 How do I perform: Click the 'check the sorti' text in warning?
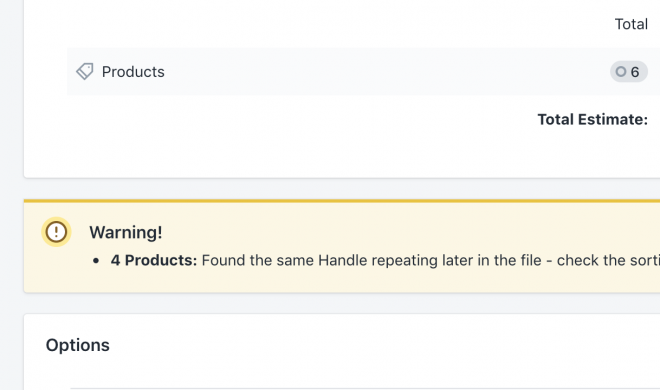[x=608, y=260]
